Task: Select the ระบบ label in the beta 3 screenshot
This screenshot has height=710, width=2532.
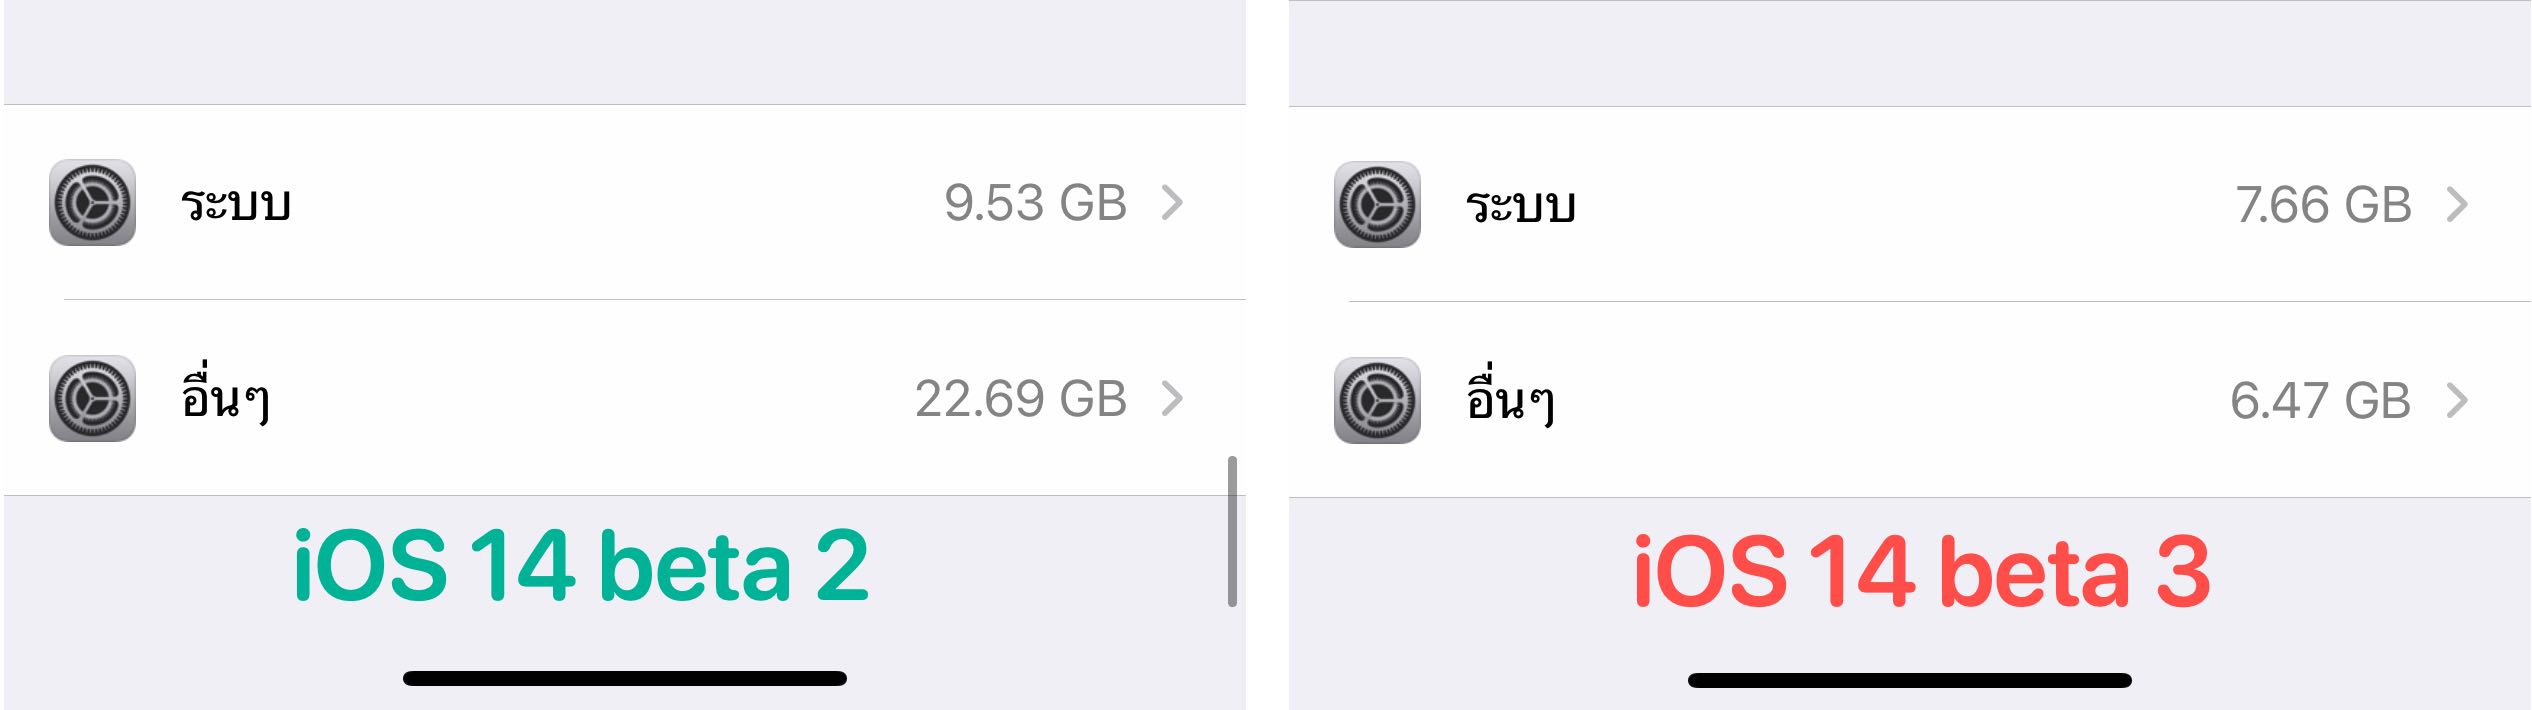Action: 1521,206
